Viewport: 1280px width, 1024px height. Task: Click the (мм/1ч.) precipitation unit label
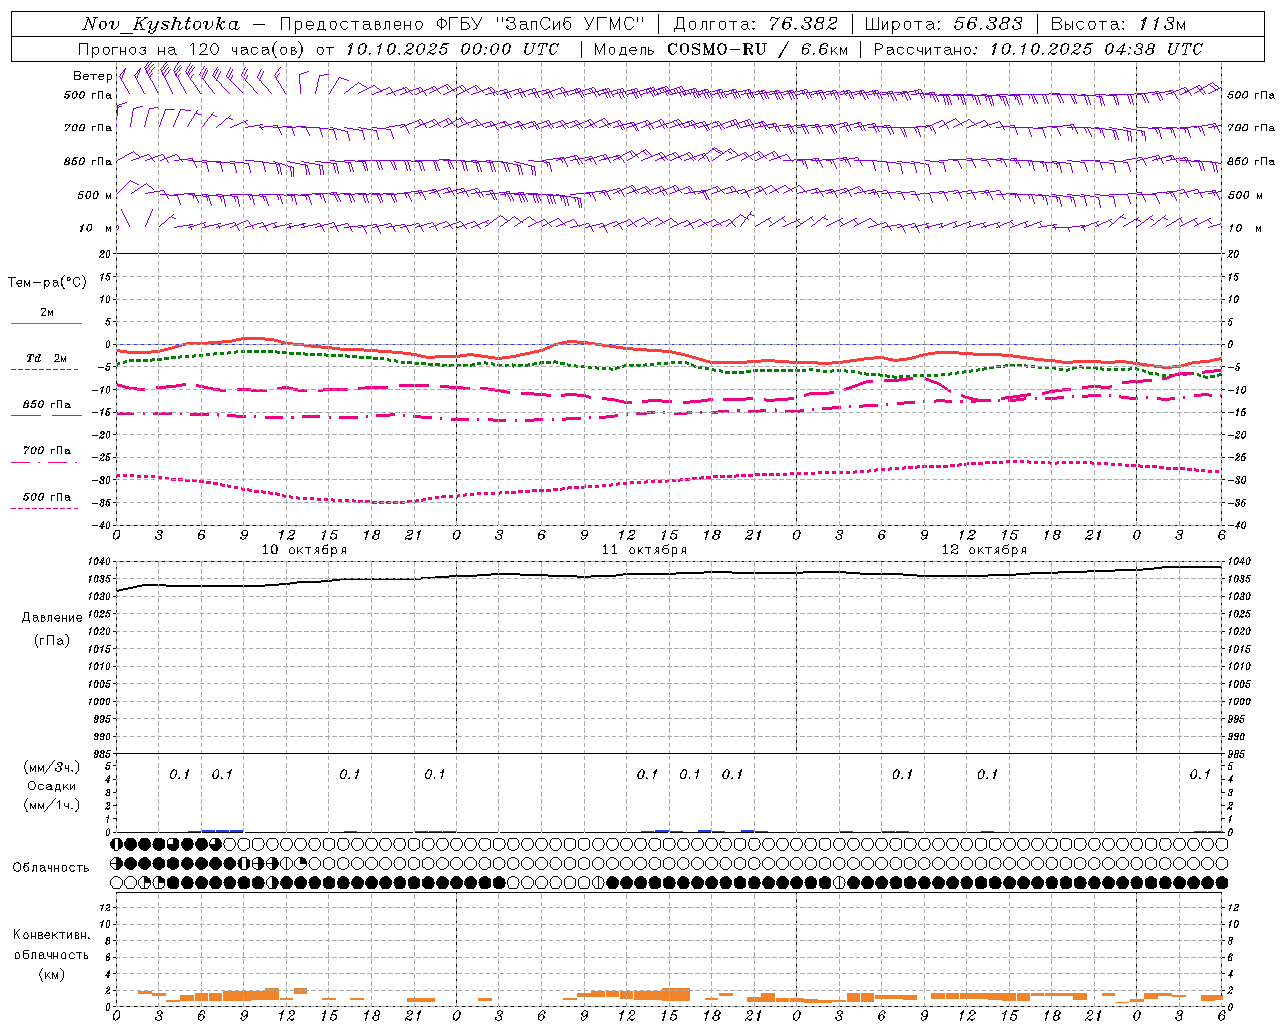(x=52, y=805)
